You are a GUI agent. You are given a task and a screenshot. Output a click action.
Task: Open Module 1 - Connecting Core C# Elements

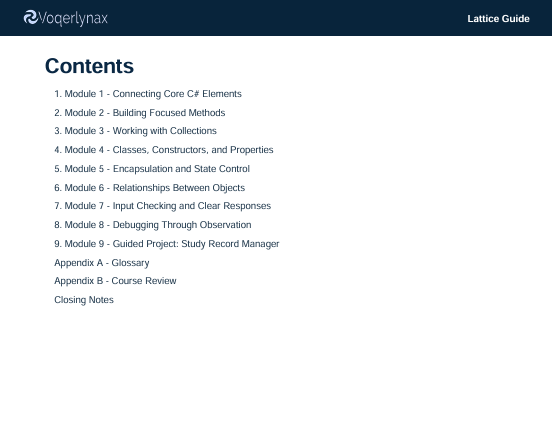point(148,94)
